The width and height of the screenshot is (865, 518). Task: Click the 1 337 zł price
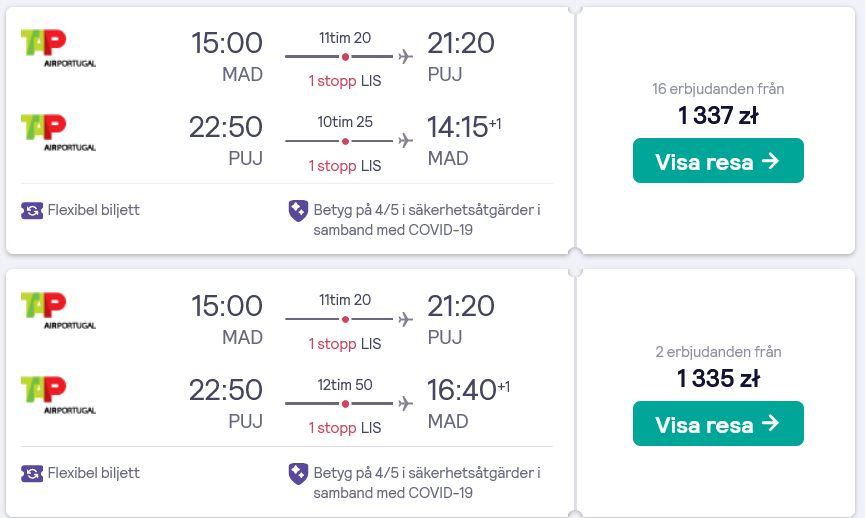(x=718, y=116)
